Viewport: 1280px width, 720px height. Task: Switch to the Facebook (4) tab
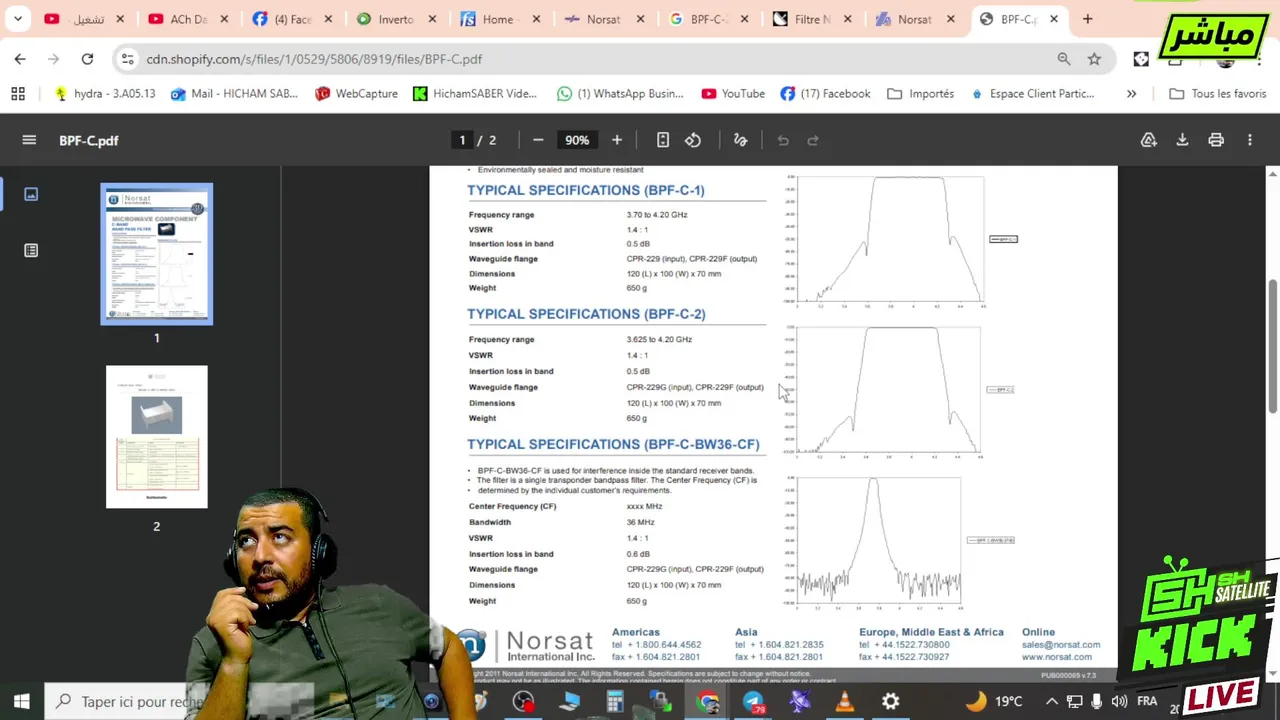click(x=292, y=19)
